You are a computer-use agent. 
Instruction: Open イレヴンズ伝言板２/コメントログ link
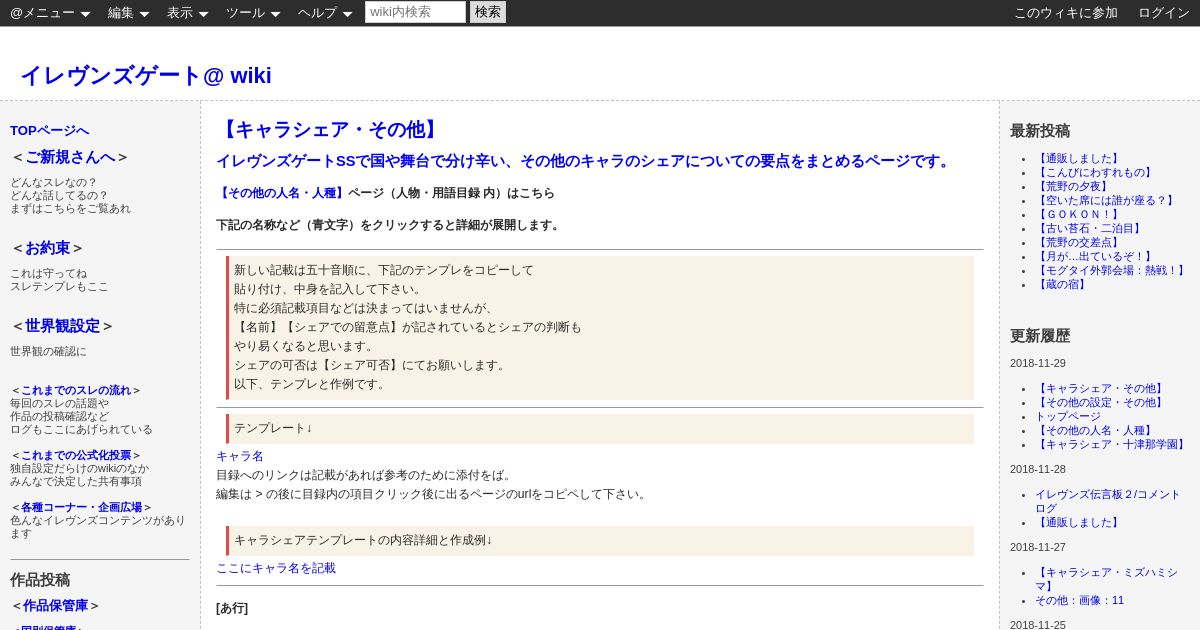(x=1108, y=501)
